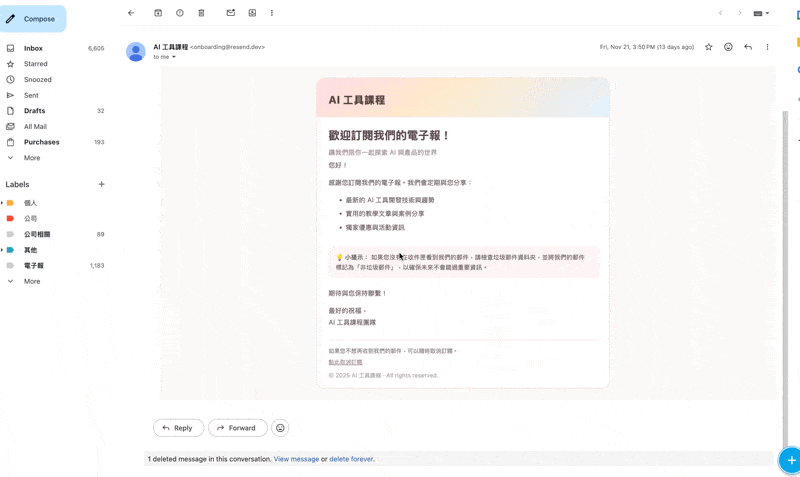
Task: Go back to inbox with back arrow
Action: 131,13
